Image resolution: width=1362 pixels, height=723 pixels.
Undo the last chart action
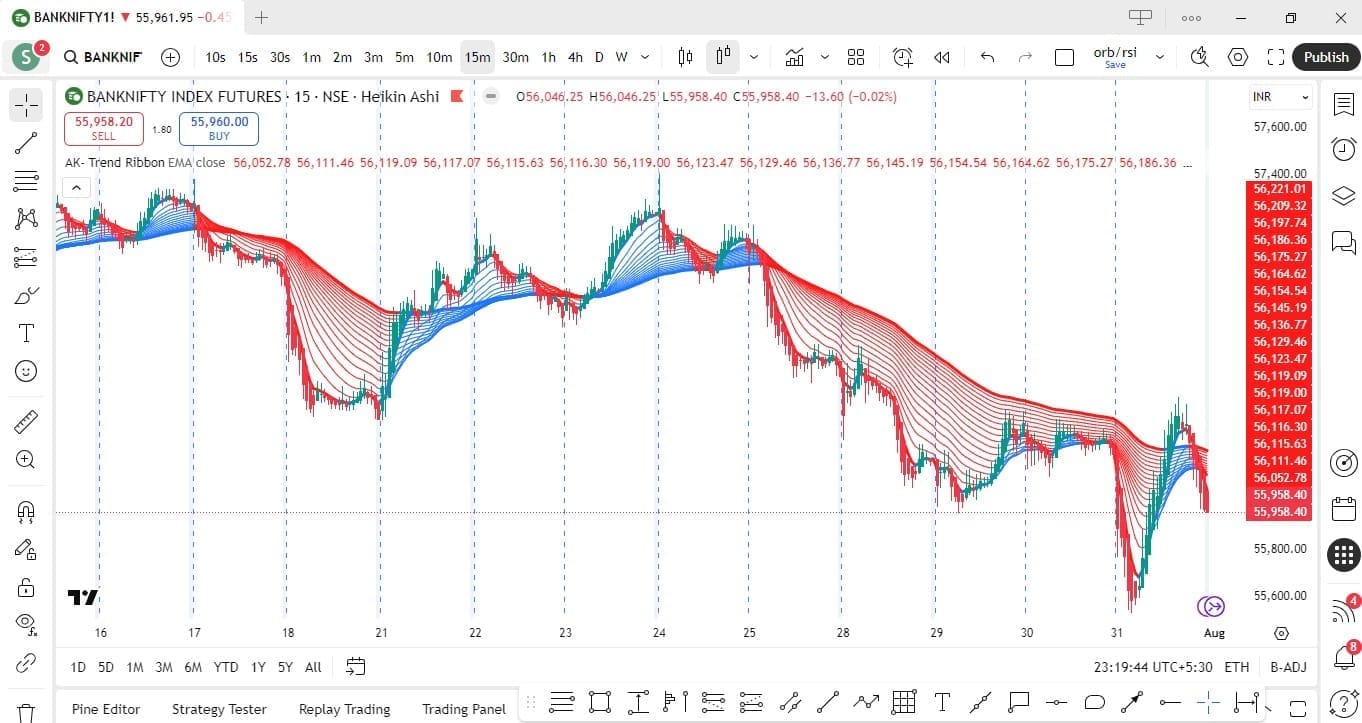click(x=988, y=57)
